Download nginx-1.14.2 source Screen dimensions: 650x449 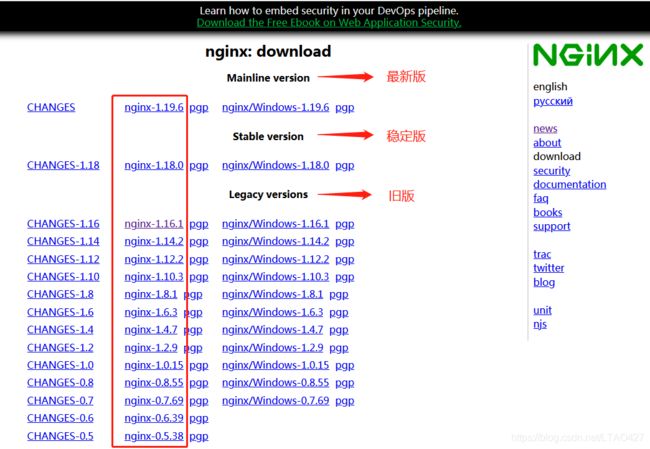pos(154,241)
